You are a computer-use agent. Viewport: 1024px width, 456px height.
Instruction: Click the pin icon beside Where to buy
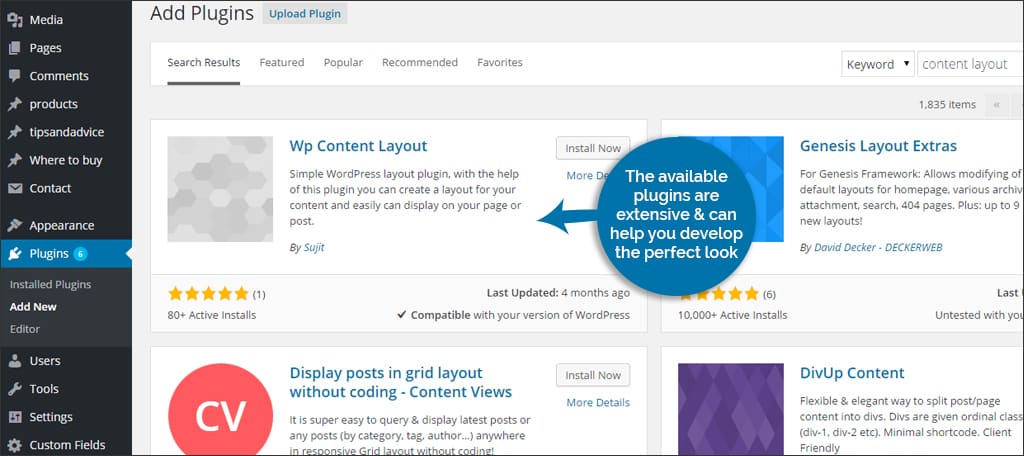click(14, 160)
